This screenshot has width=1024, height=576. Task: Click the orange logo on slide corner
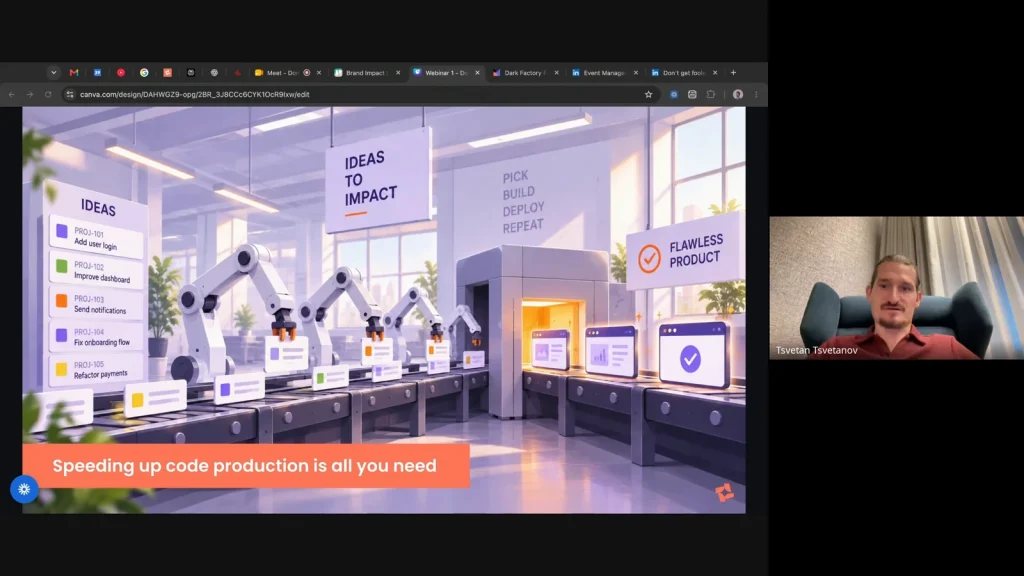tap(724, 492)
